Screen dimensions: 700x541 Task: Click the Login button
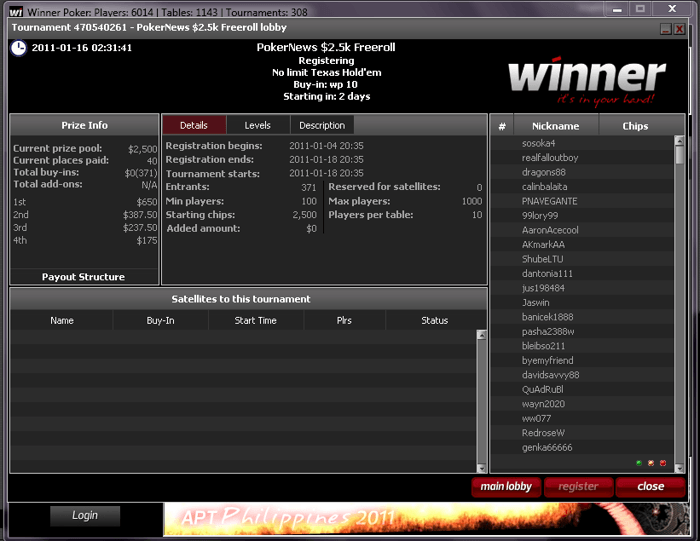(x=85, y=516)
